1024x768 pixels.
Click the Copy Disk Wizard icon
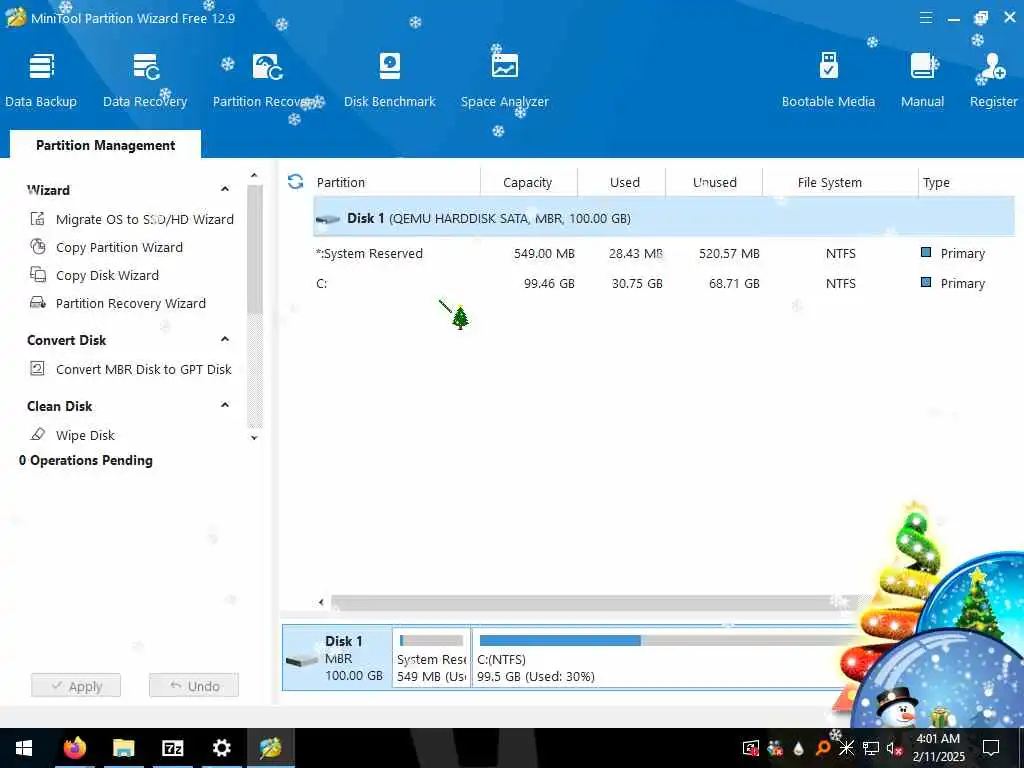click(38, 275)
